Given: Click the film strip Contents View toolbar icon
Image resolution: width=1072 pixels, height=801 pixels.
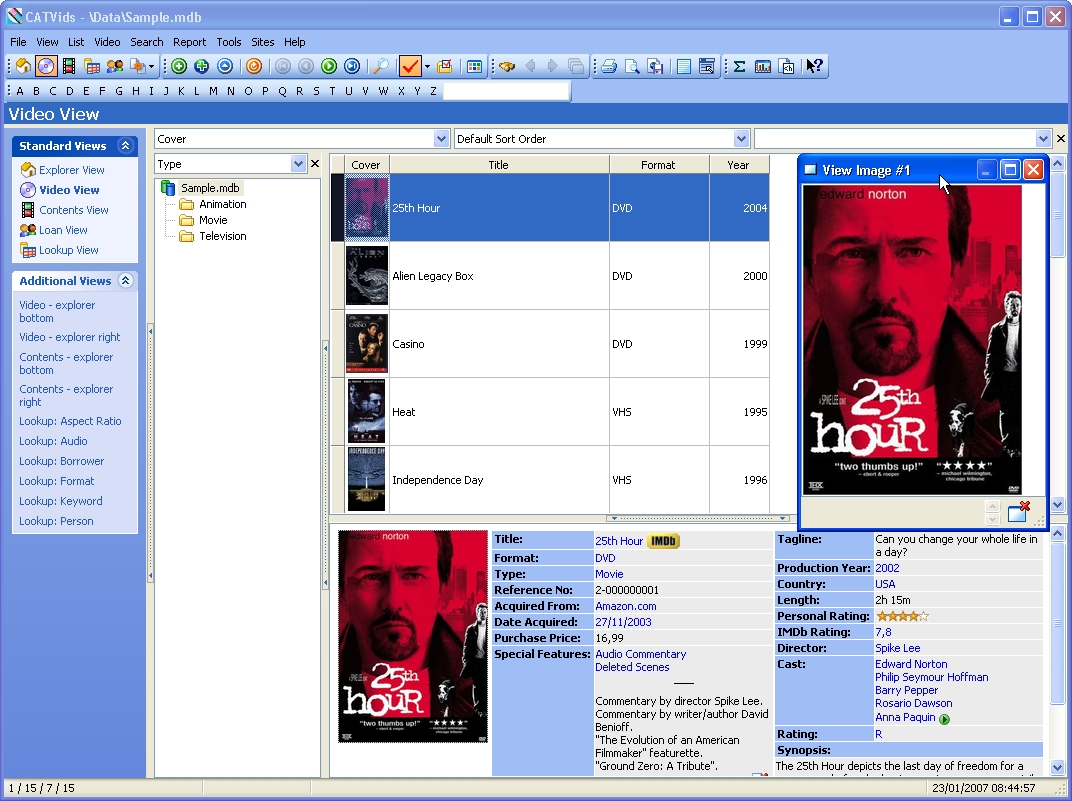Looking at the screenshot, I should point(69,66).
